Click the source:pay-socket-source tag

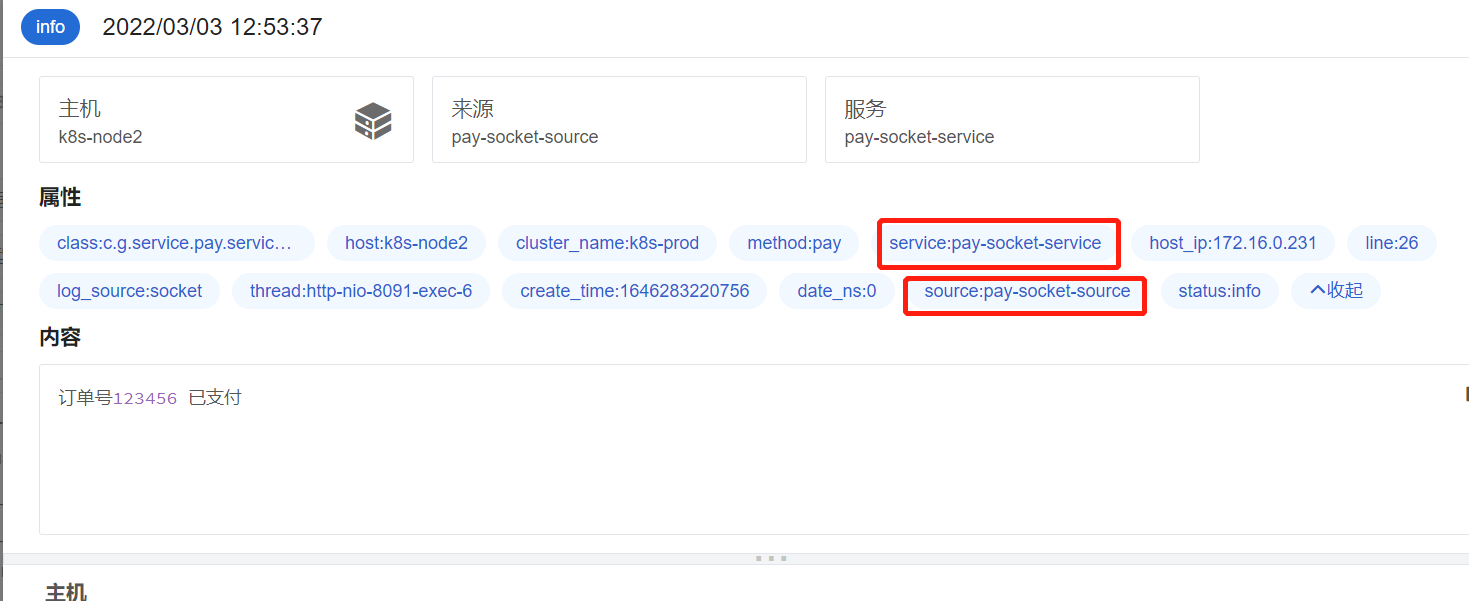click(1027, 291)
